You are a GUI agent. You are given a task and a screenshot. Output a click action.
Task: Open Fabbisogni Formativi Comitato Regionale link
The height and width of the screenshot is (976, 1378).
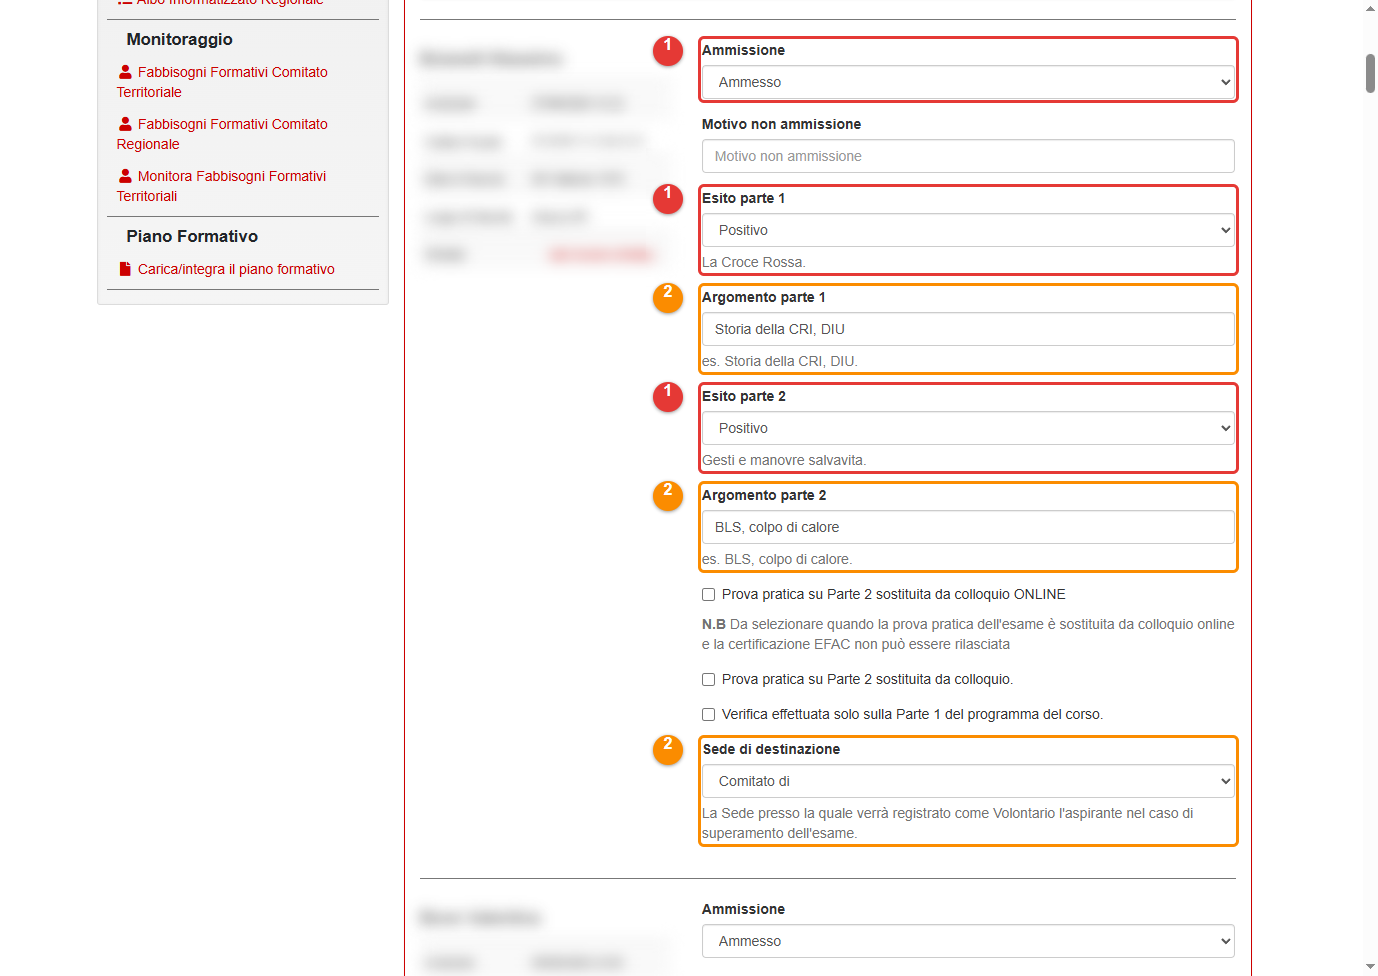click(x=222, y=134)
